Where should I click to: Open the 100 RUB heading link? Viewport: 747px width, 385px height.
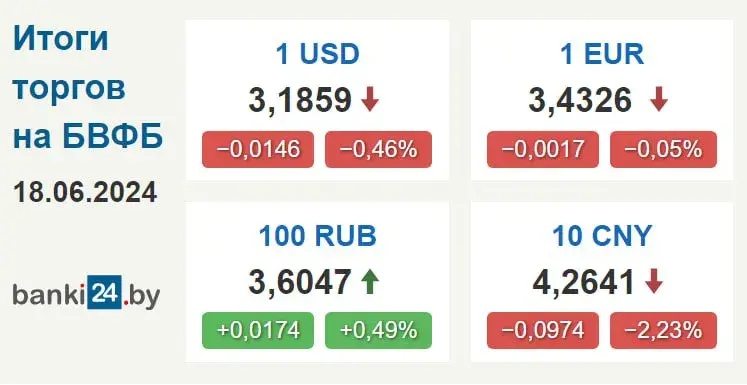click(x=317, y=235)
